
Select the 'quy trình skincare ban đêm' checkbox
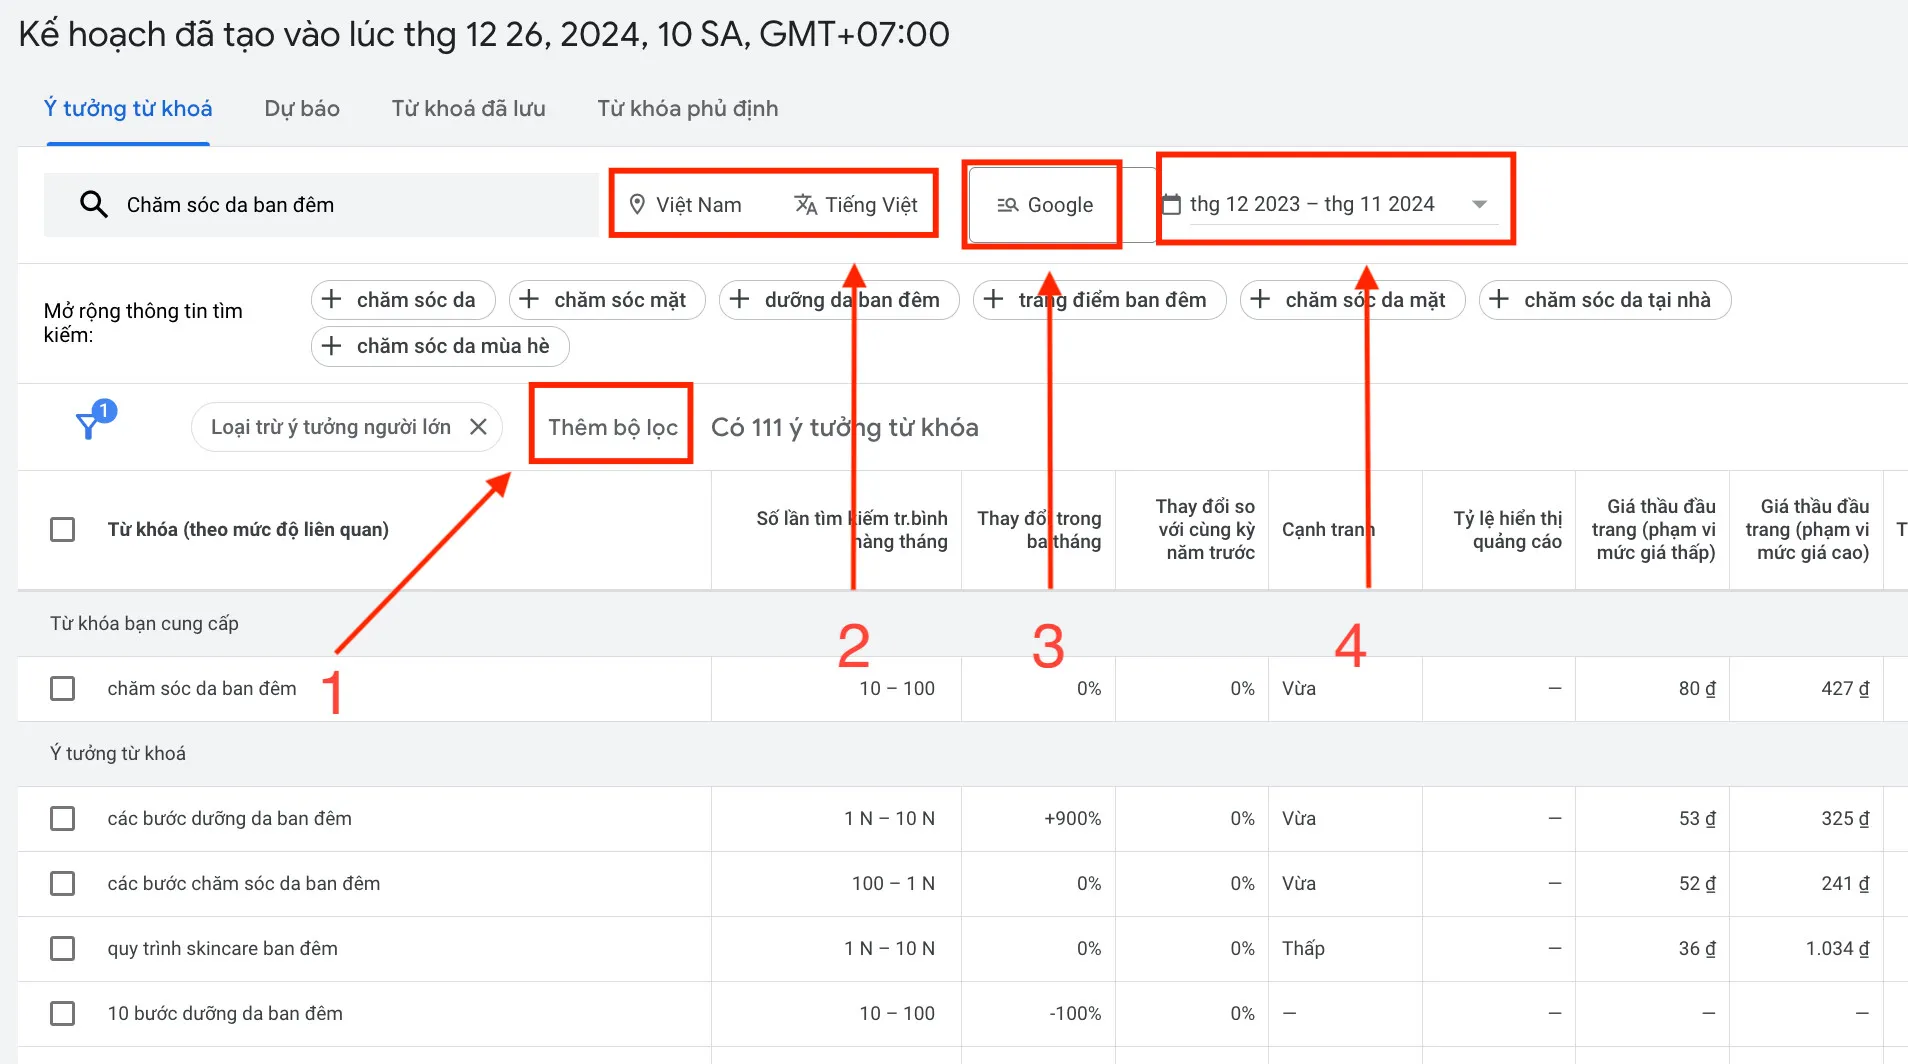pos(63,948)
